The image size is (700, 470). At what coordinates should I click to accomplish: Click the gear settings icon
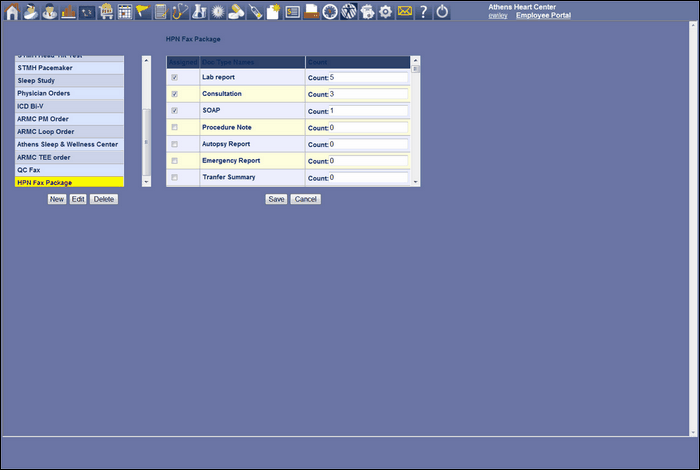pos(385,11)
